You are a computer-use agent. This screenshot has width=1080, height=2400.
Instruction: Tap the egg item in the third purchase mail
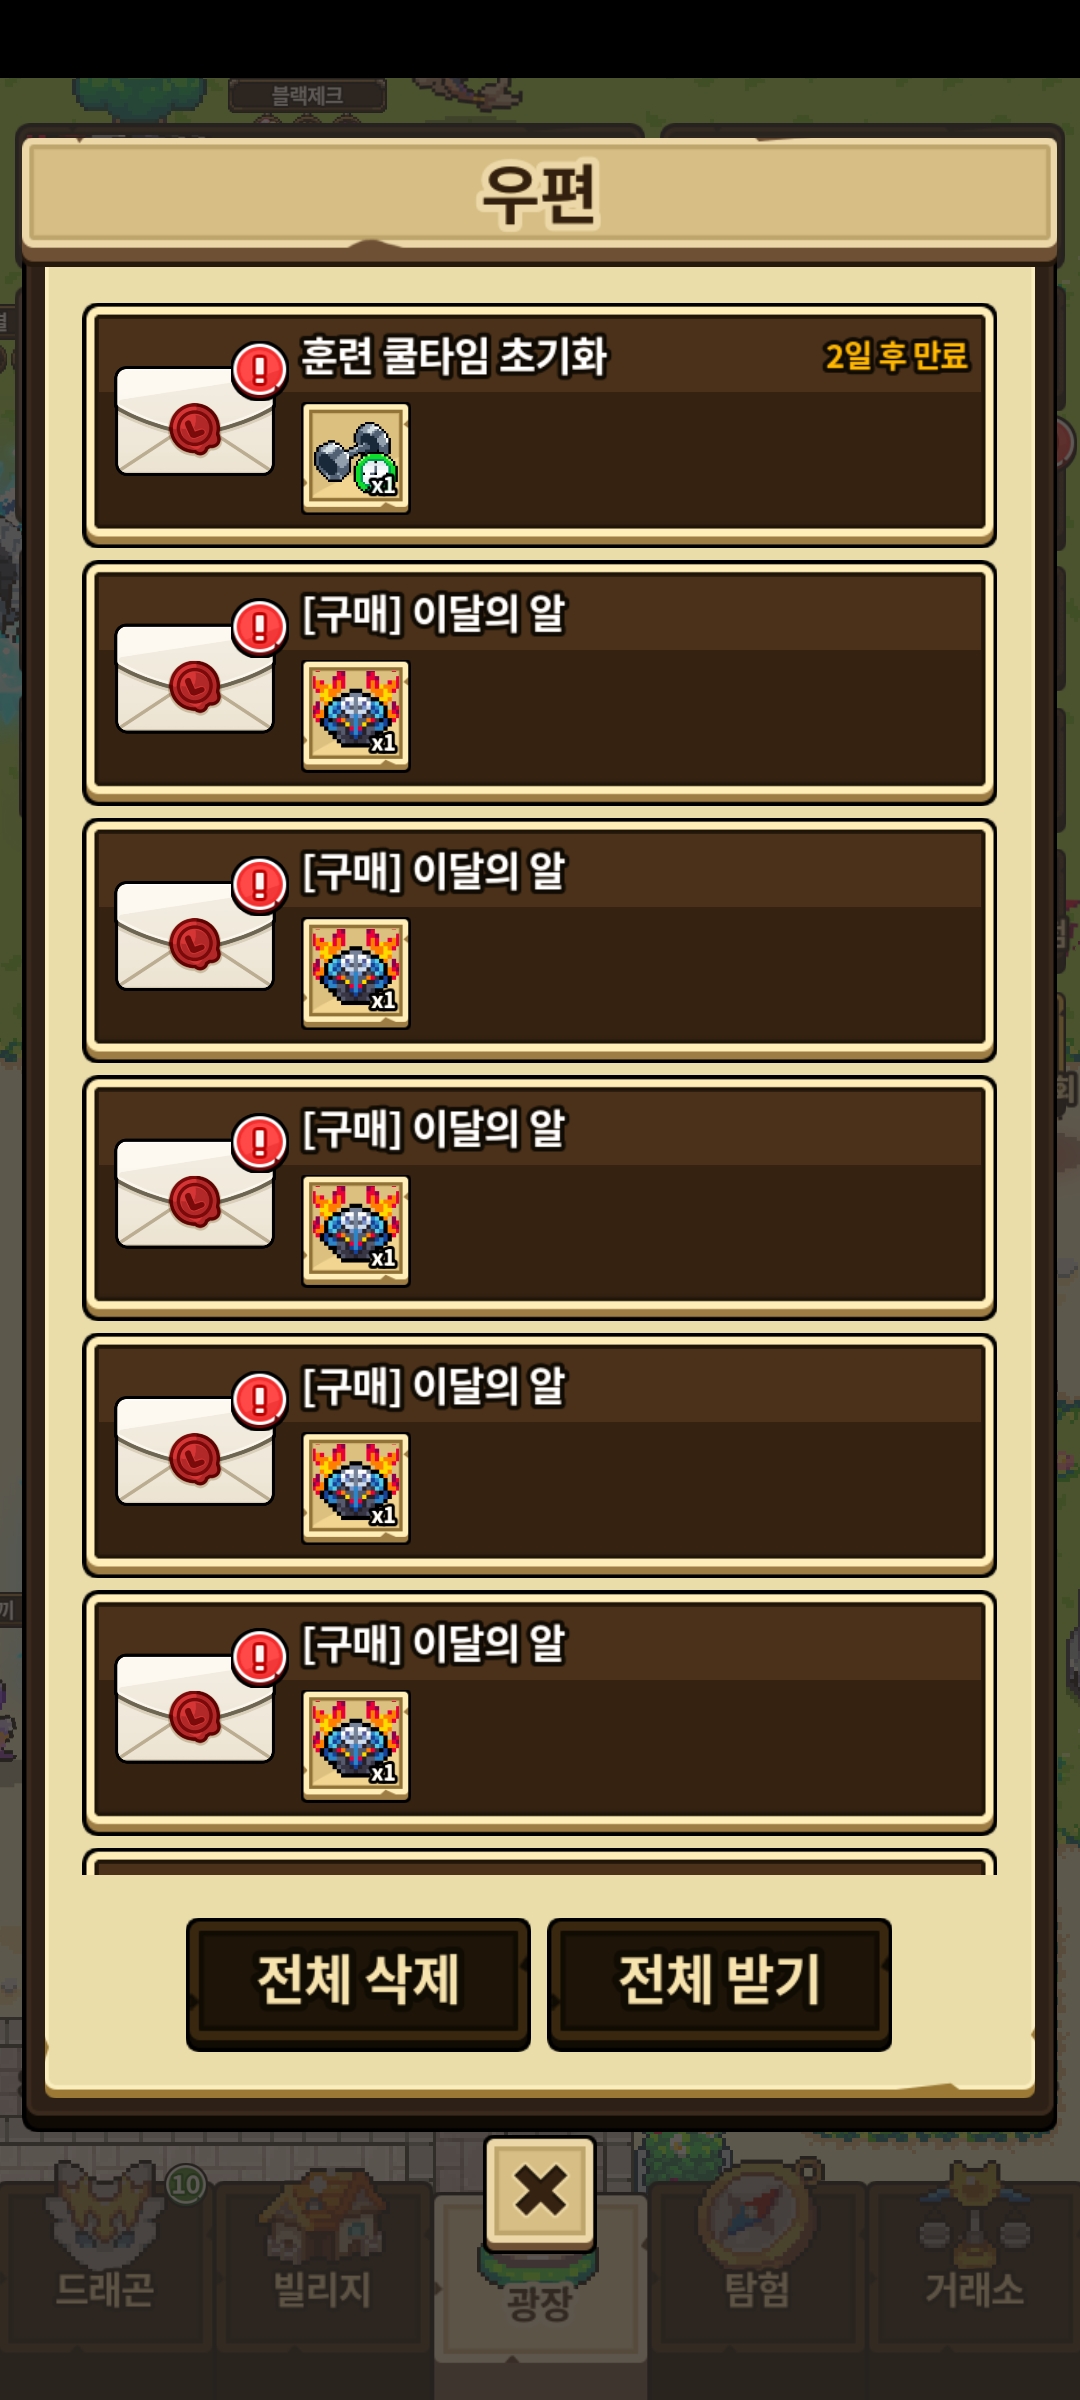click(356, 1231)
